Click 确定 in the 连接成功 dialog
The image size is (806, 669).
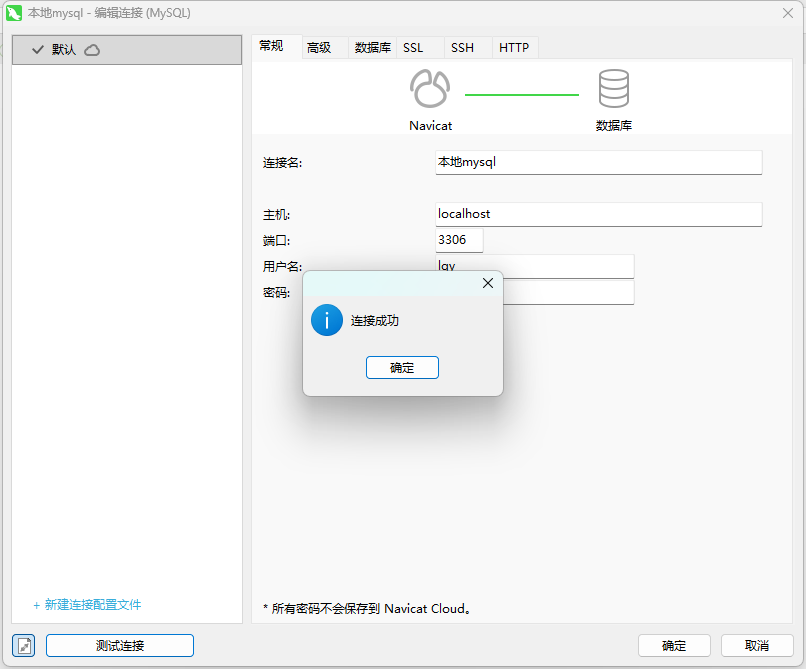click(x=402, y=368)
